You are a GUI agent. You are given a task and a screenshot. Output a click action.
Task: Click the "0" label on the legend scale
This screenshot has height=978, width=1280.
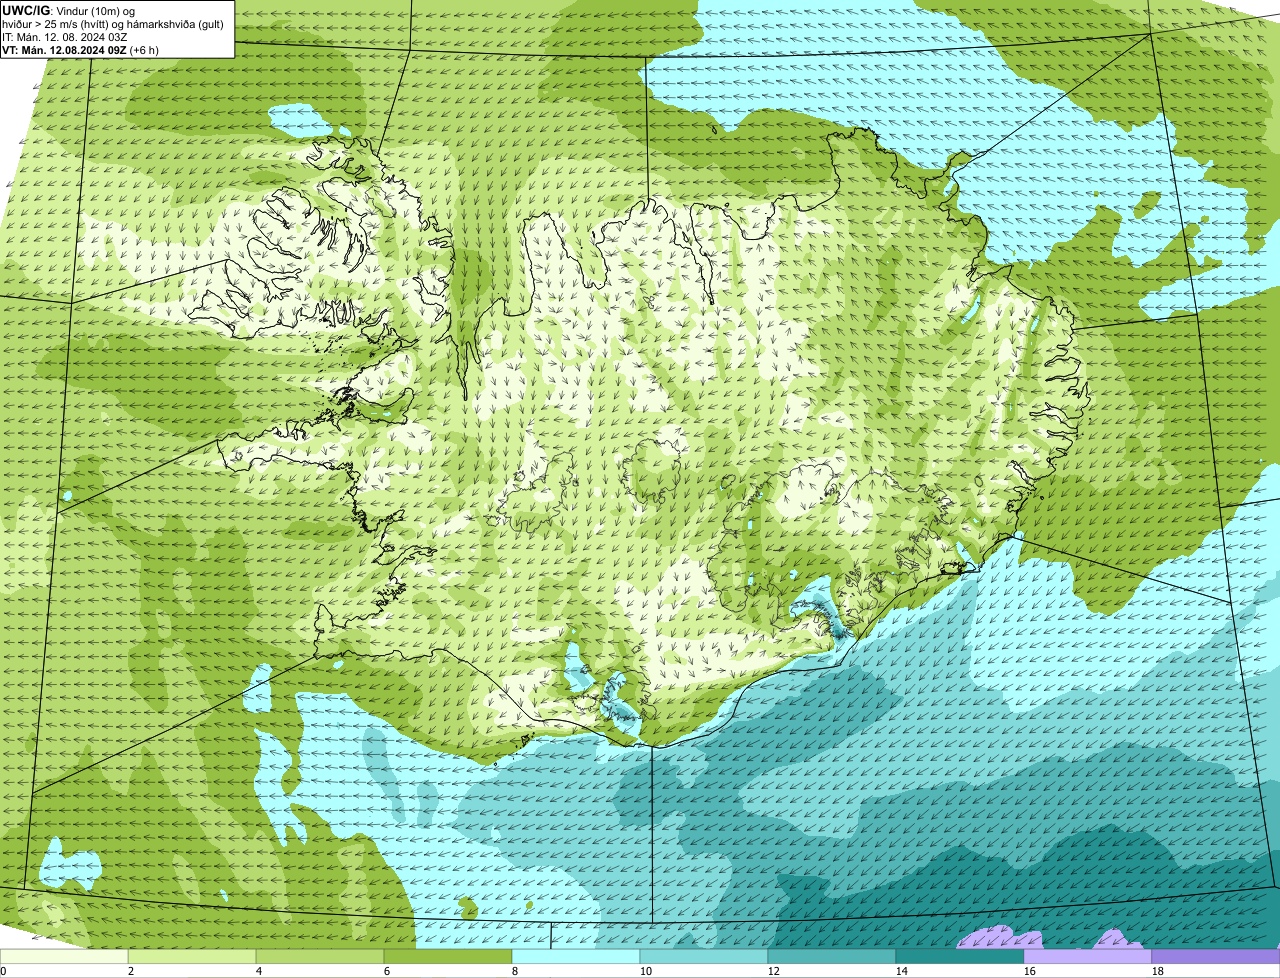[x=4, y=971]
